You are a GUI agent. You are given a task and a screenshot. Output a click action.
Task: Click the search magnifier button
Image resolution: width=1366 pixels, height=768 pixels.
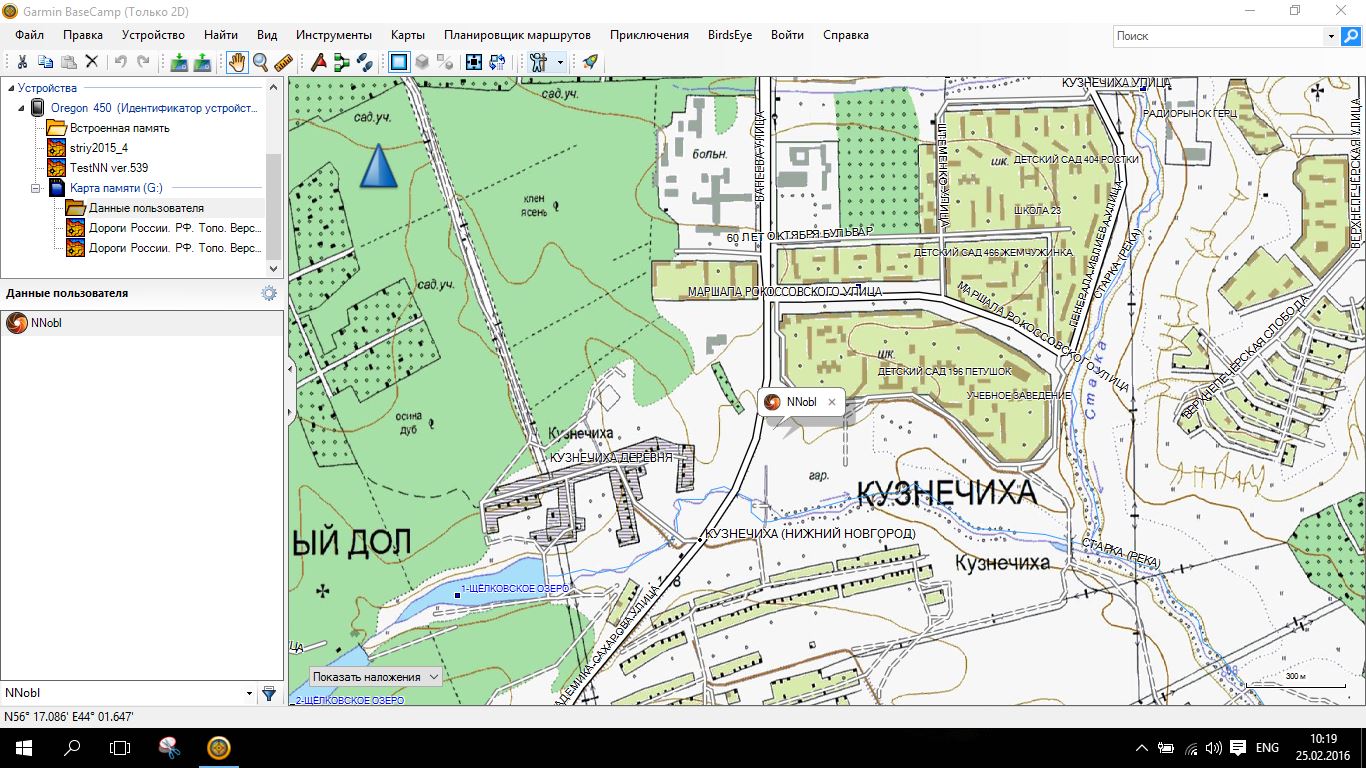click(1350, 36)
